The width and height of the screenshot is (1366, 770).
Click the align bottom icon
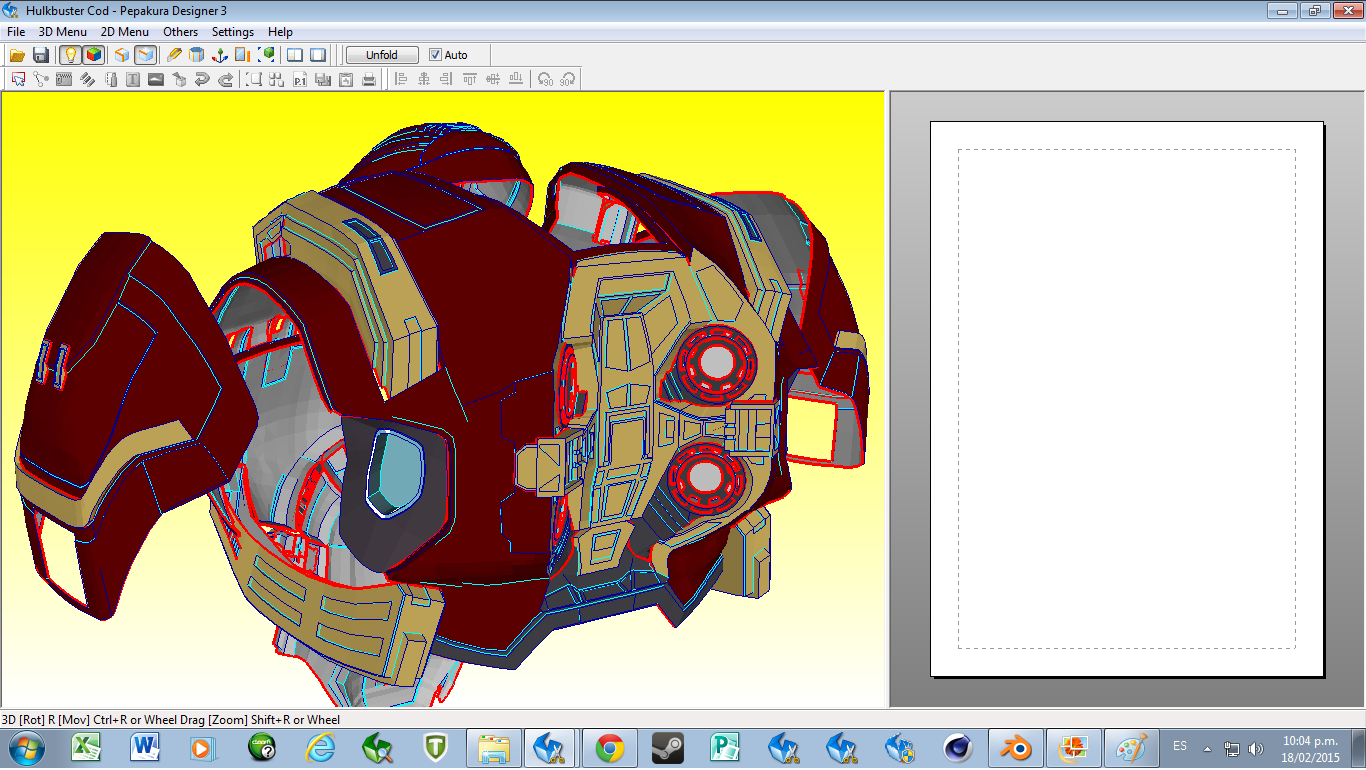coord(516,79)
